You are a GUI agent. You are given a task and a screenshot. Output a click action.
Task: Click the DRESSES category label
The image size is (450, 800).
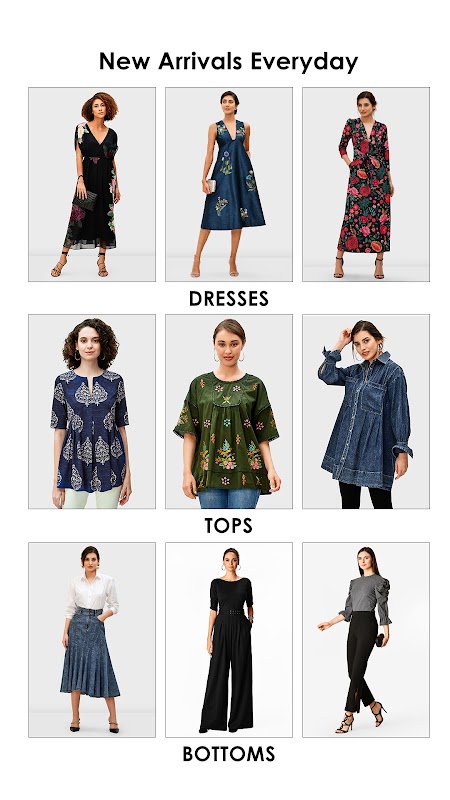(x=229, y=298)
